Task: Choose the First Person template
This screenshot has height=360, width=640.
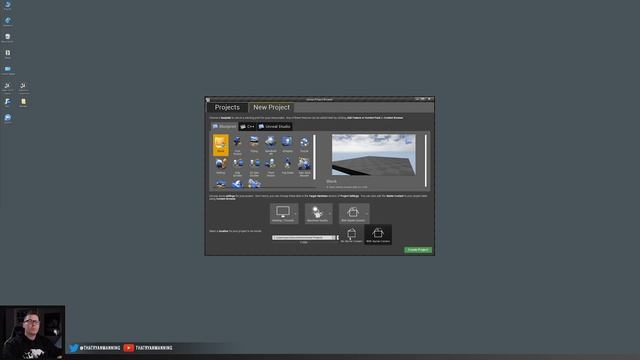Action: coord(237,145)
